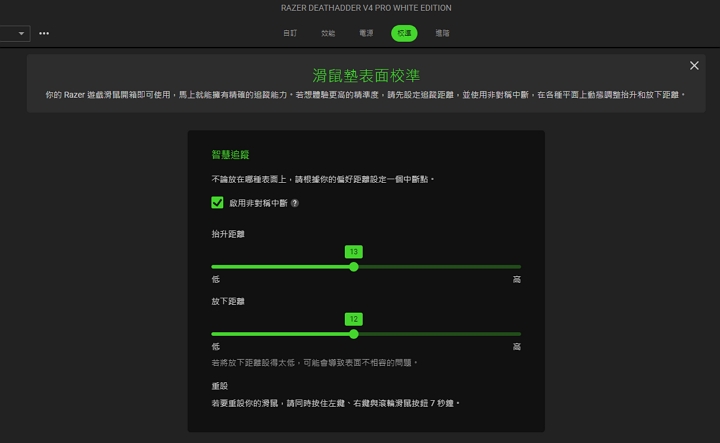Click the 重設 heading
Screen dimensions: 720x443
click(x=219, y=386)
